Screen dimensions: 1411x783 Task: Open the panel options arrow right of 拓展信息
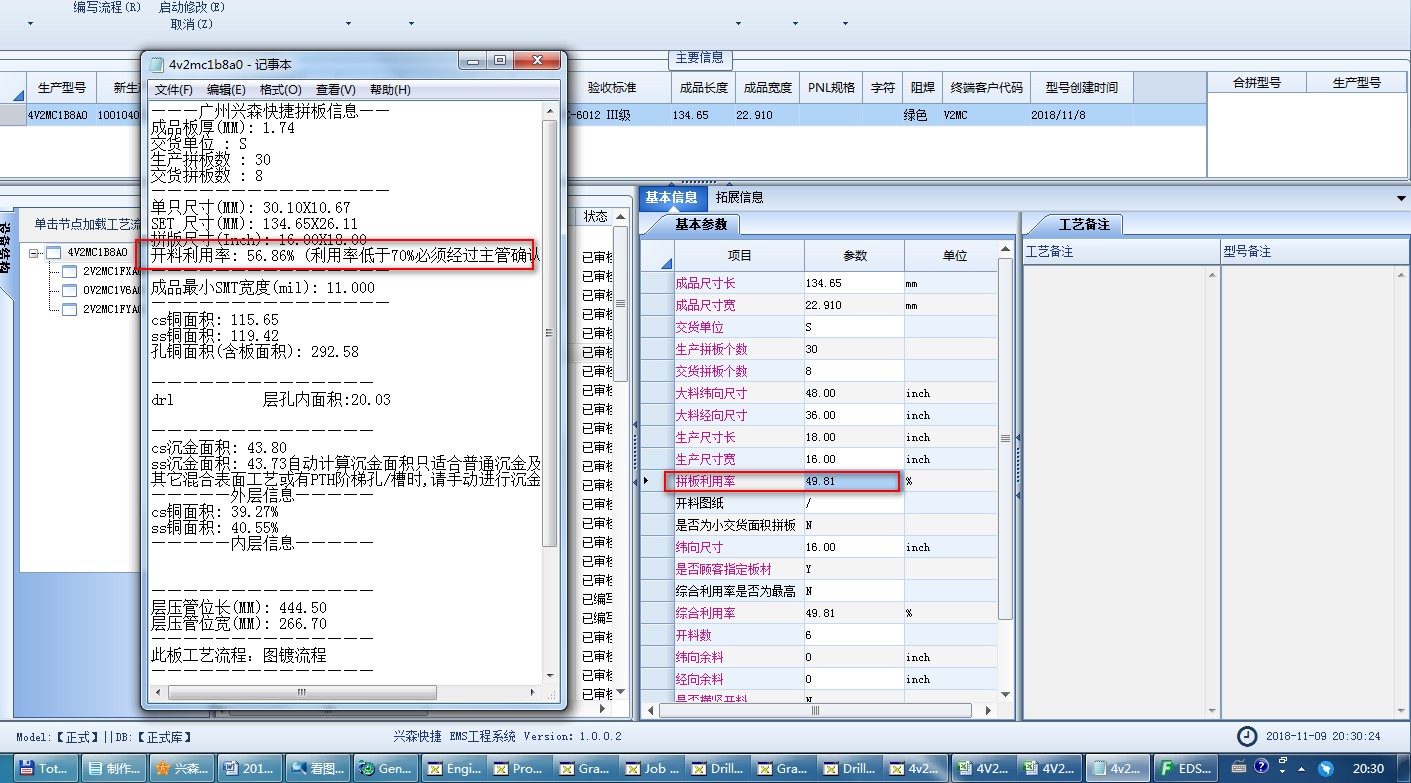coord(1401,198)
